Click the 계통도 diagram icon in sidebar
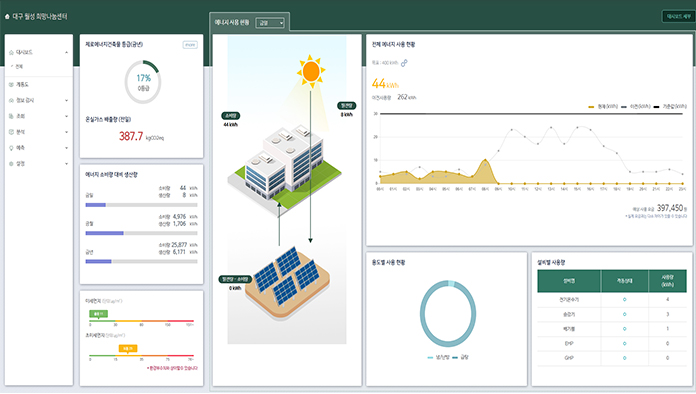 11,84
